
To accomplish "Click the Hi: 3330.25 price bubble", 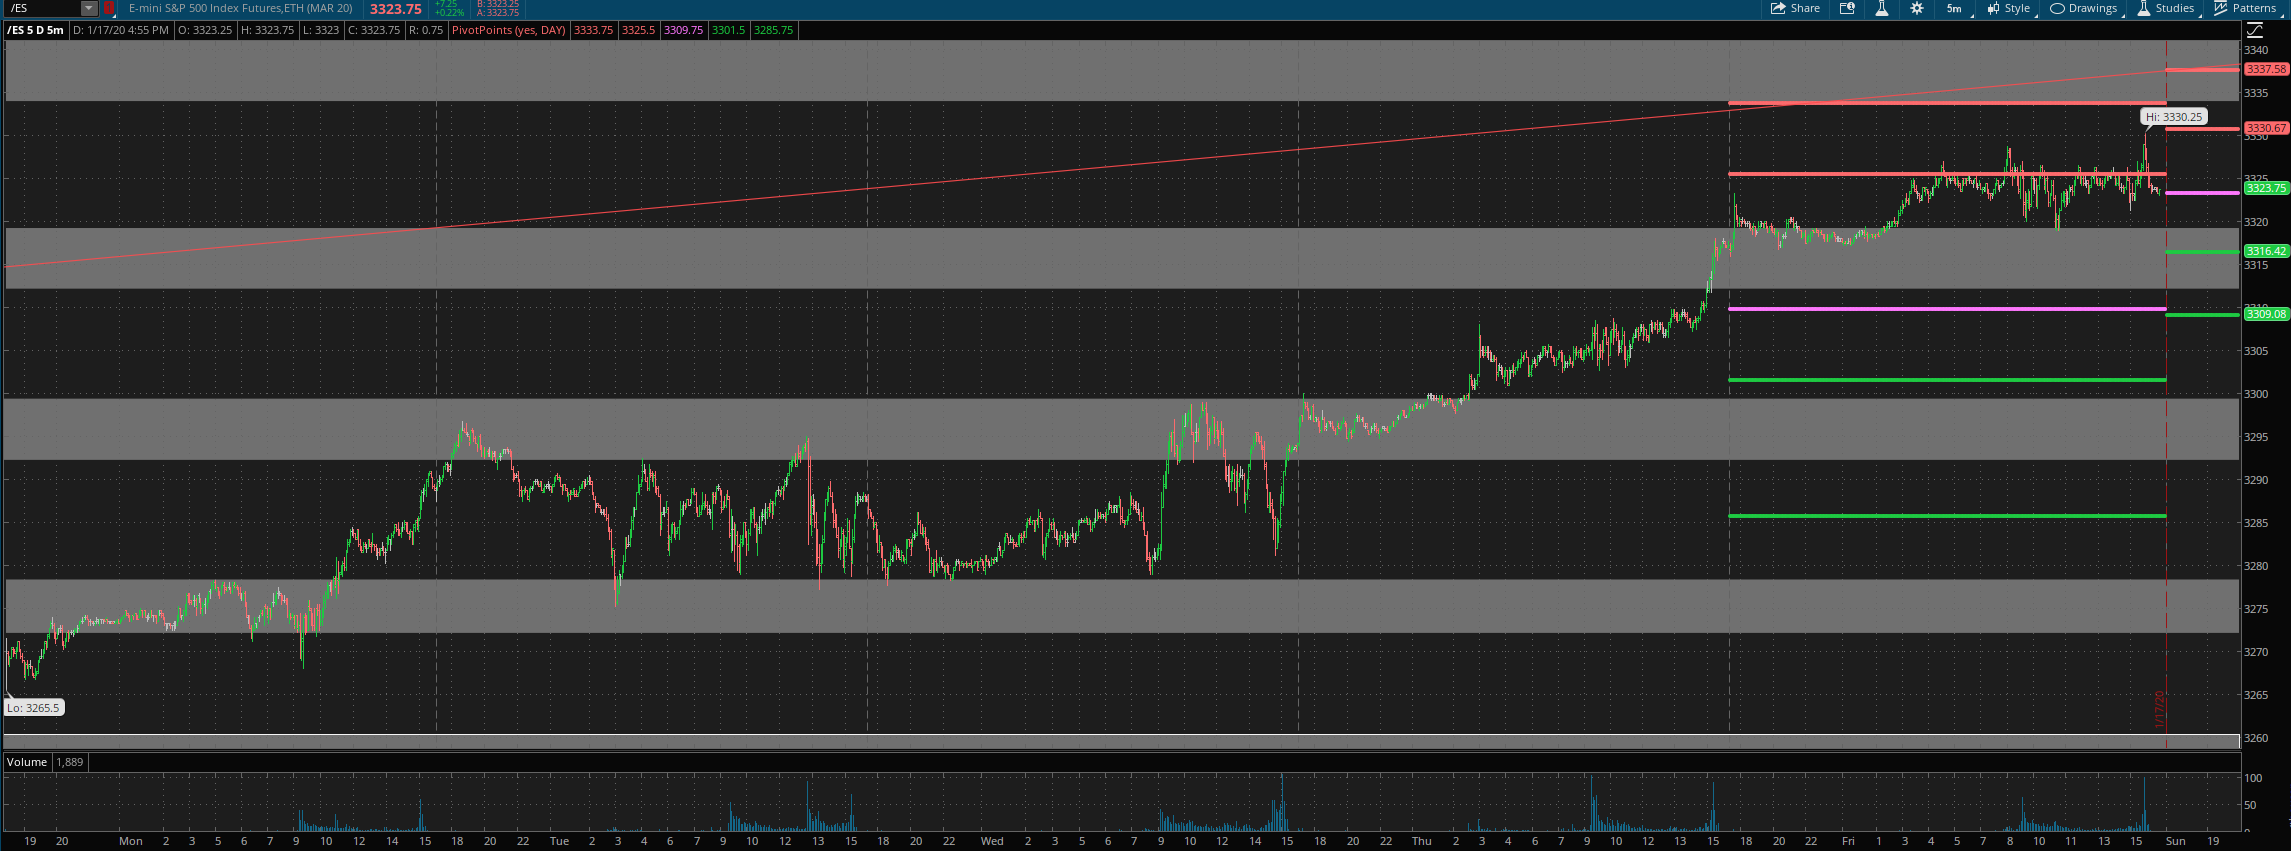I will coord(2173,117).
